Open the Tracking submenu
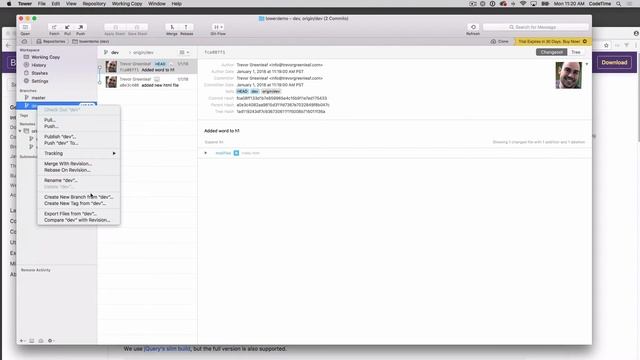 [79, 153]
